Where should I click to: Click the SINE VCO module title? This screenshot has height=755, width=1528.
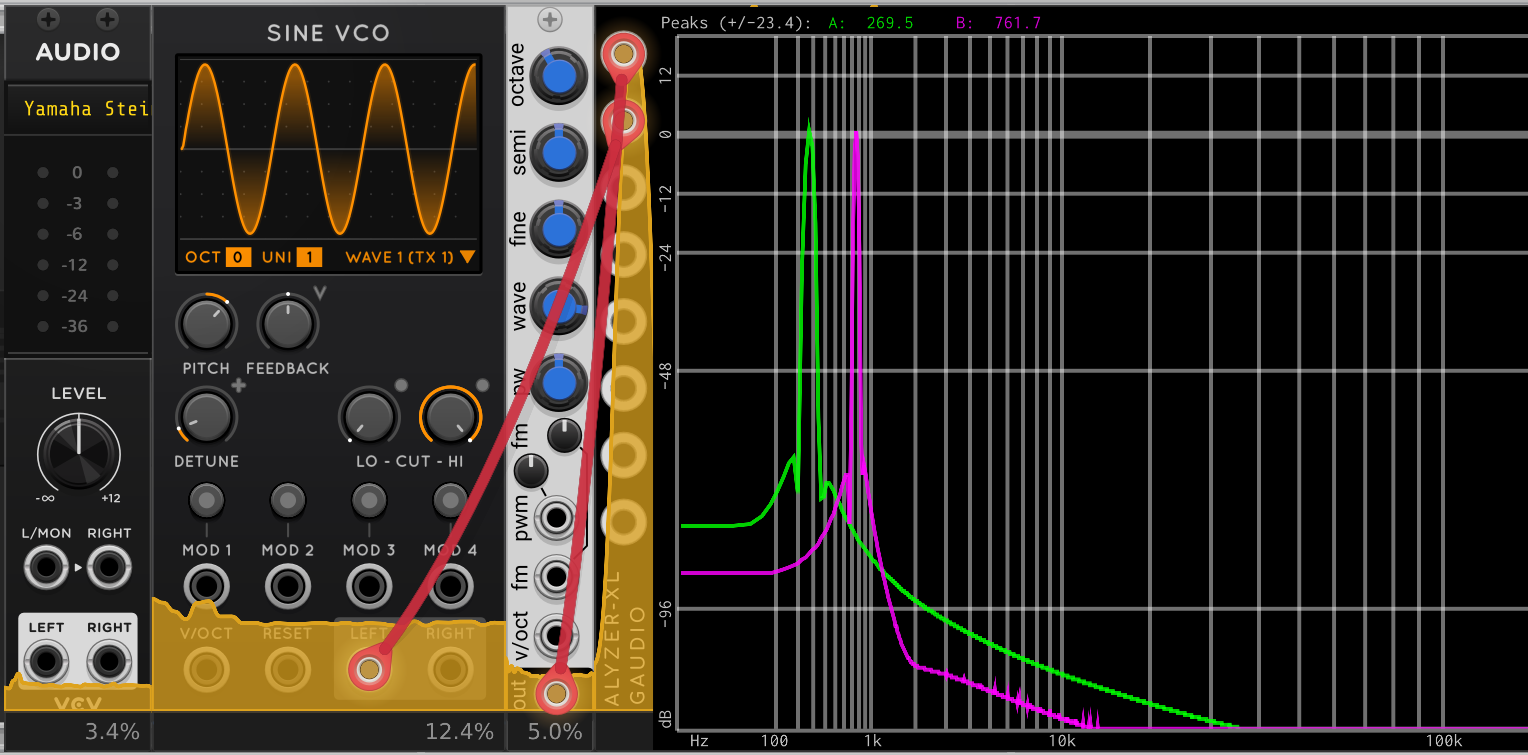[x=328, y=33]
